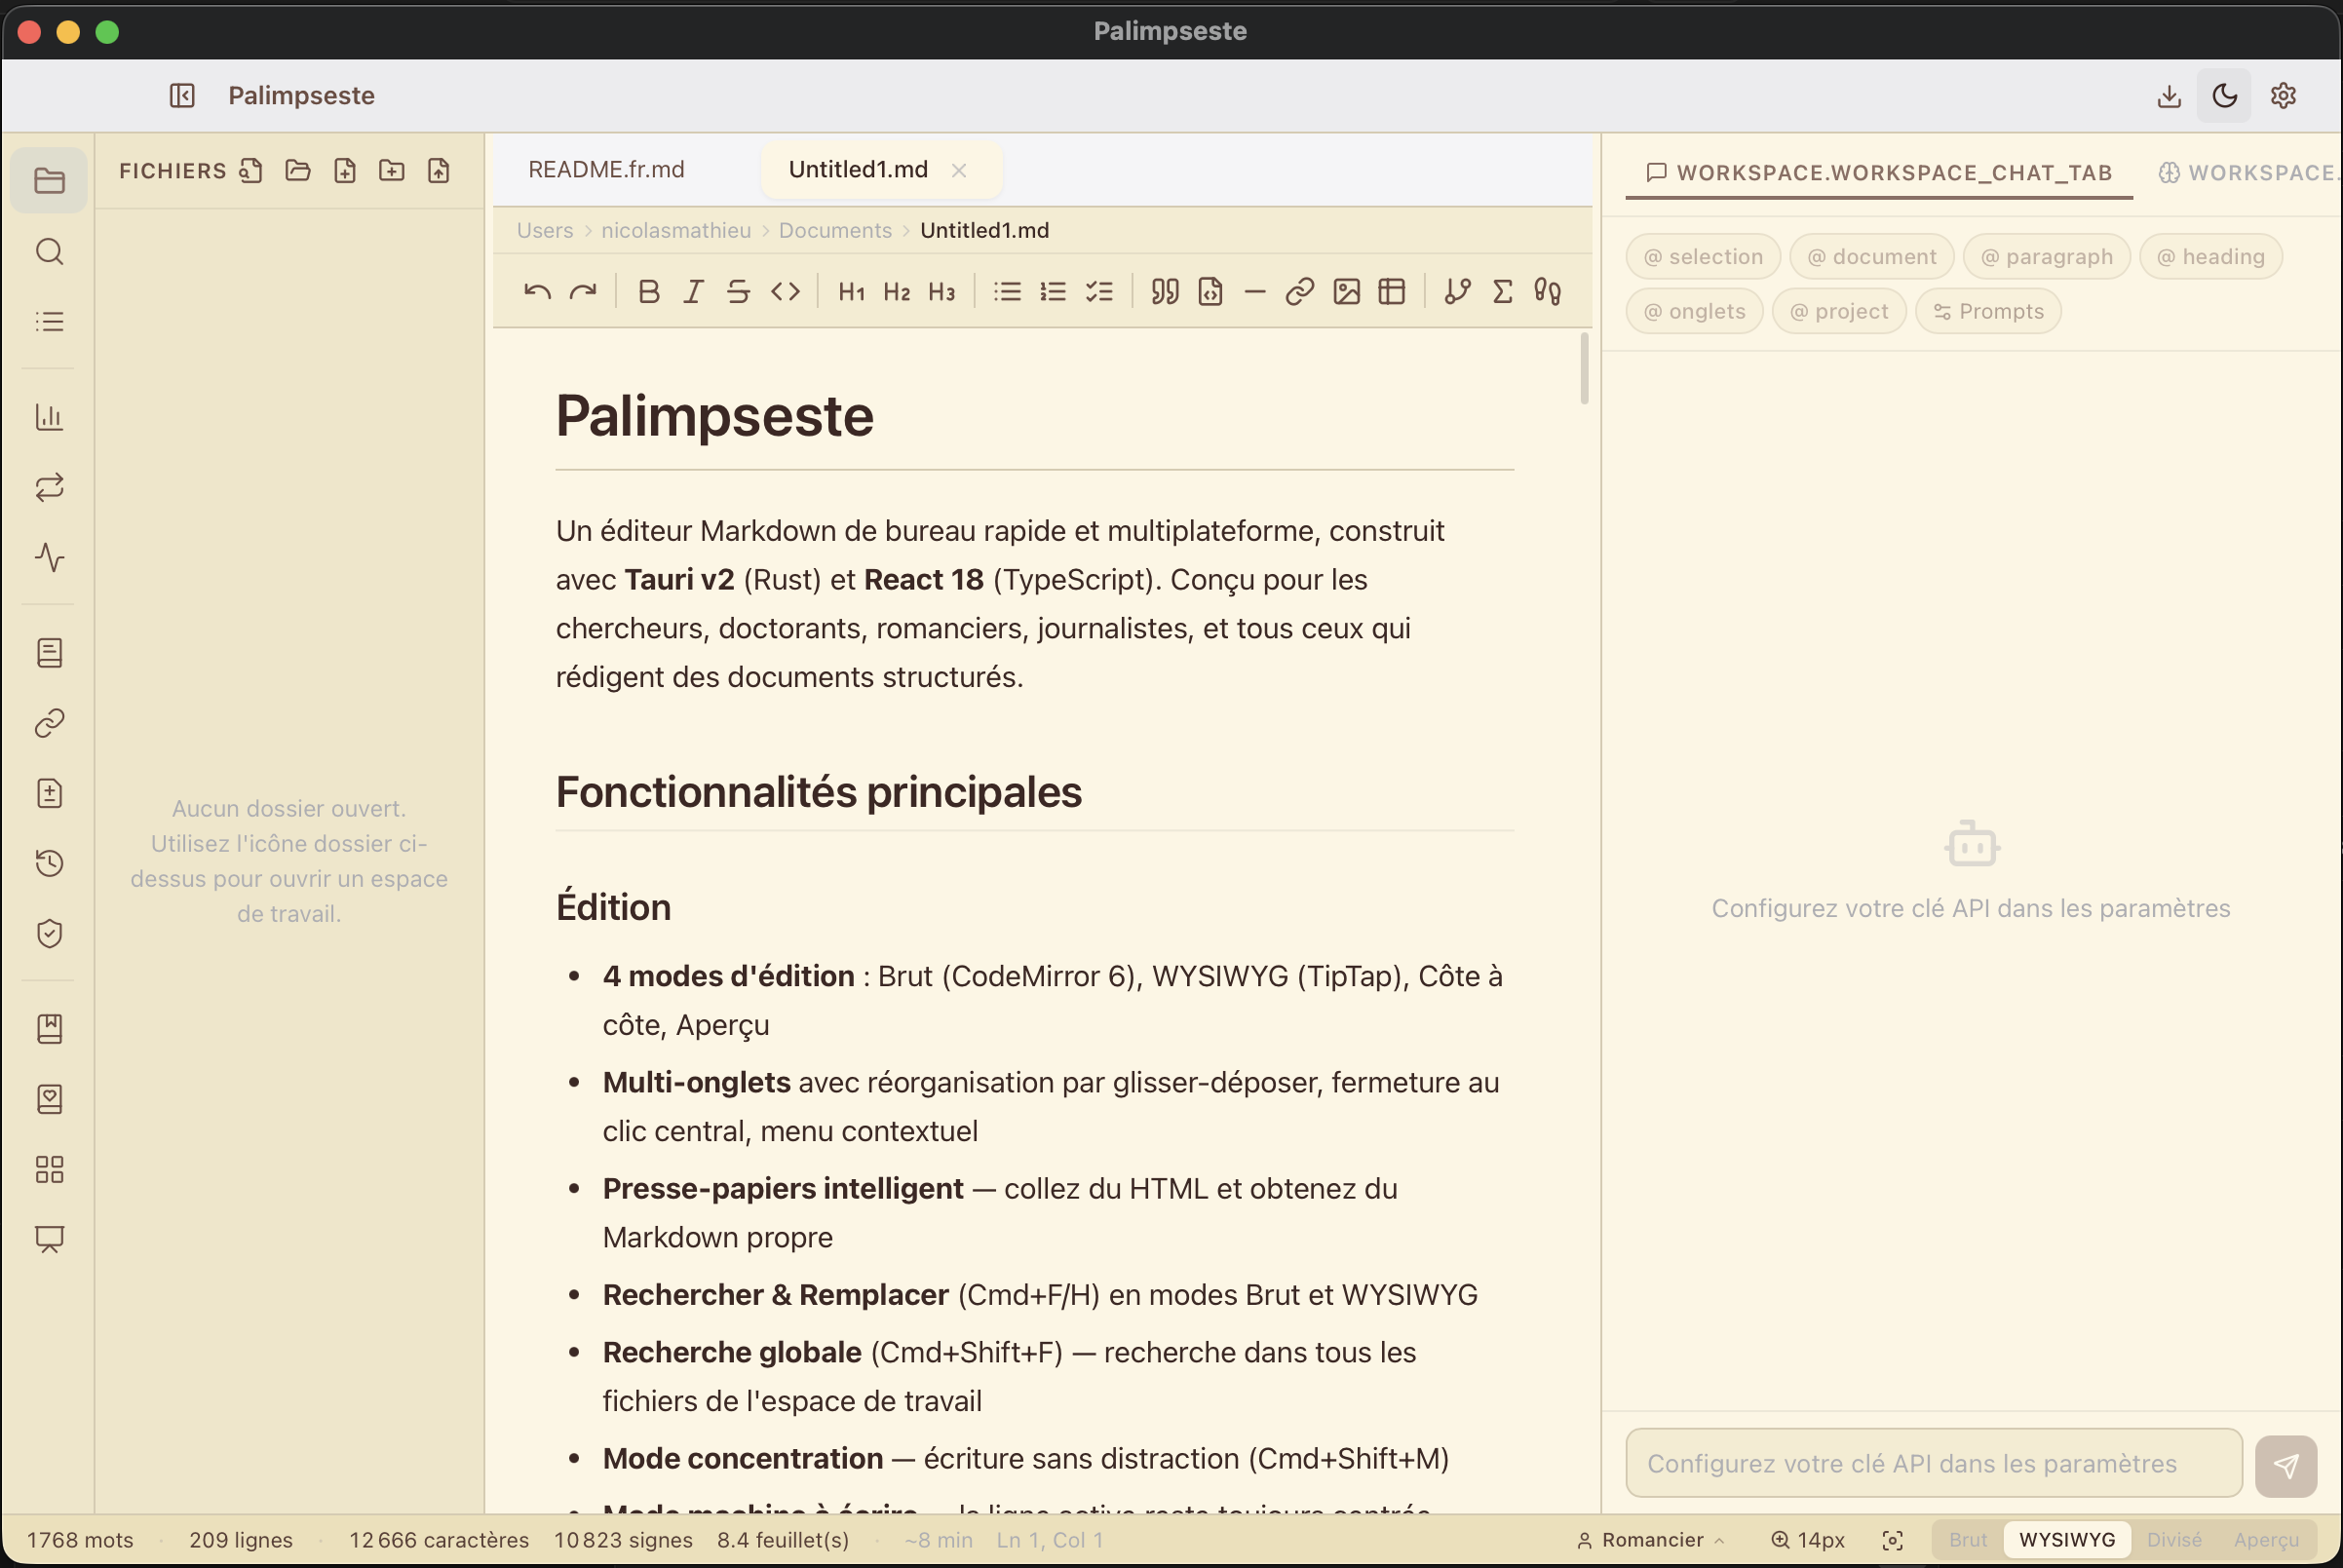The image size is (2343, 1568).
Task: Open the bar chart statistics panel
Action: point(49,417)
